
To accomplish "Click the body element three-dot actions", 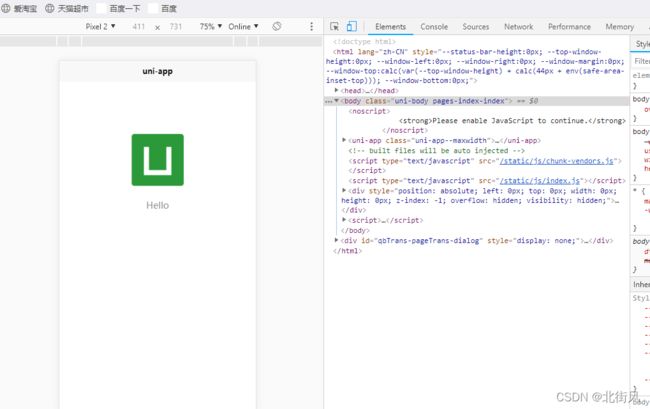I will (x=328, y=101).
